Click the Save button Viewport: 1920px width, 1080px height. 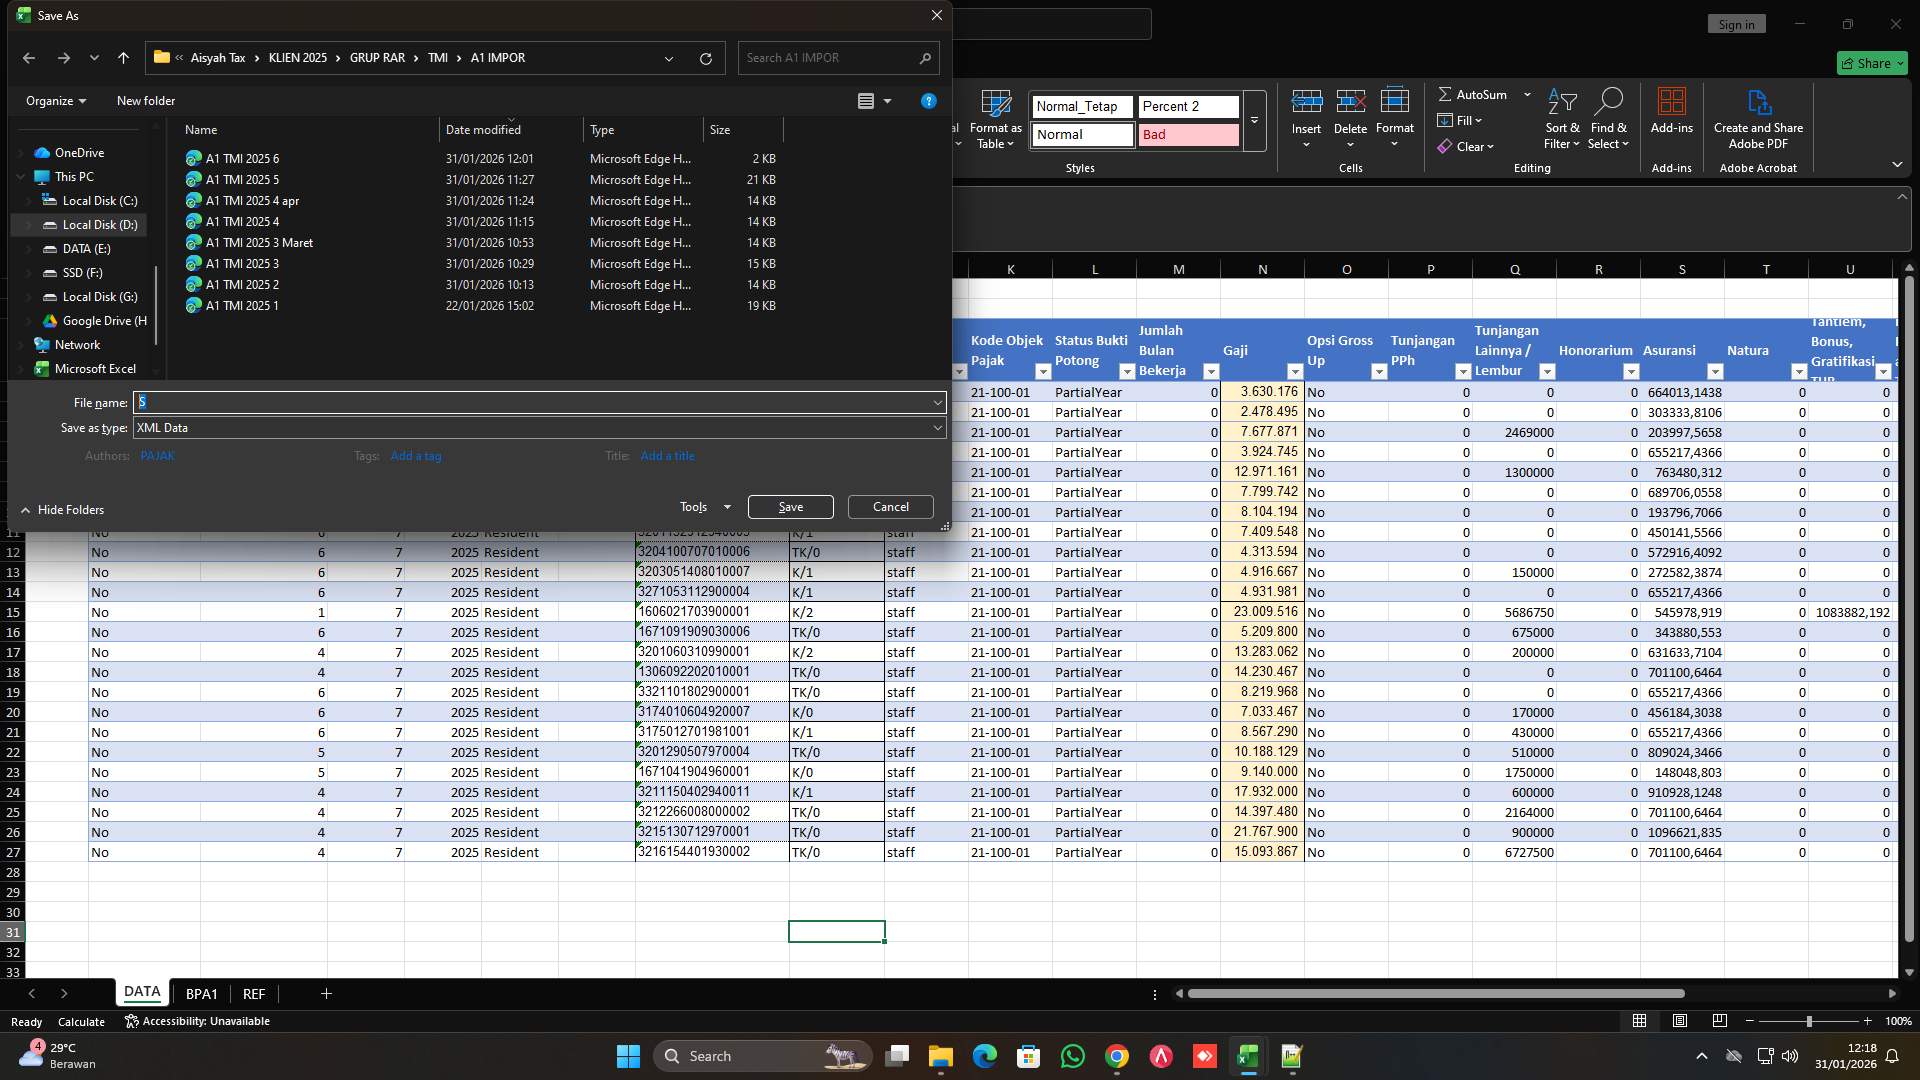[790, 507]
